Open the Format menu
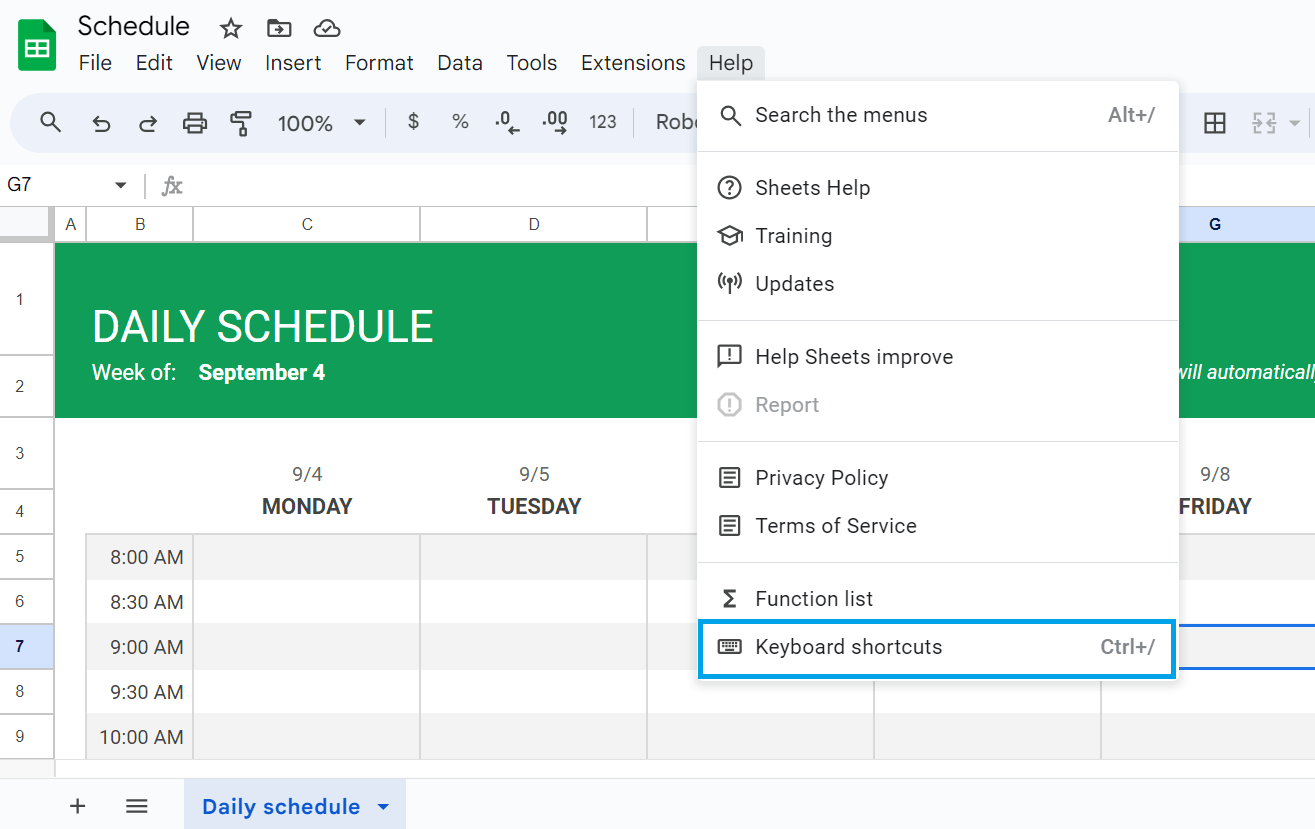1315x829 pixels. [379, 63]
